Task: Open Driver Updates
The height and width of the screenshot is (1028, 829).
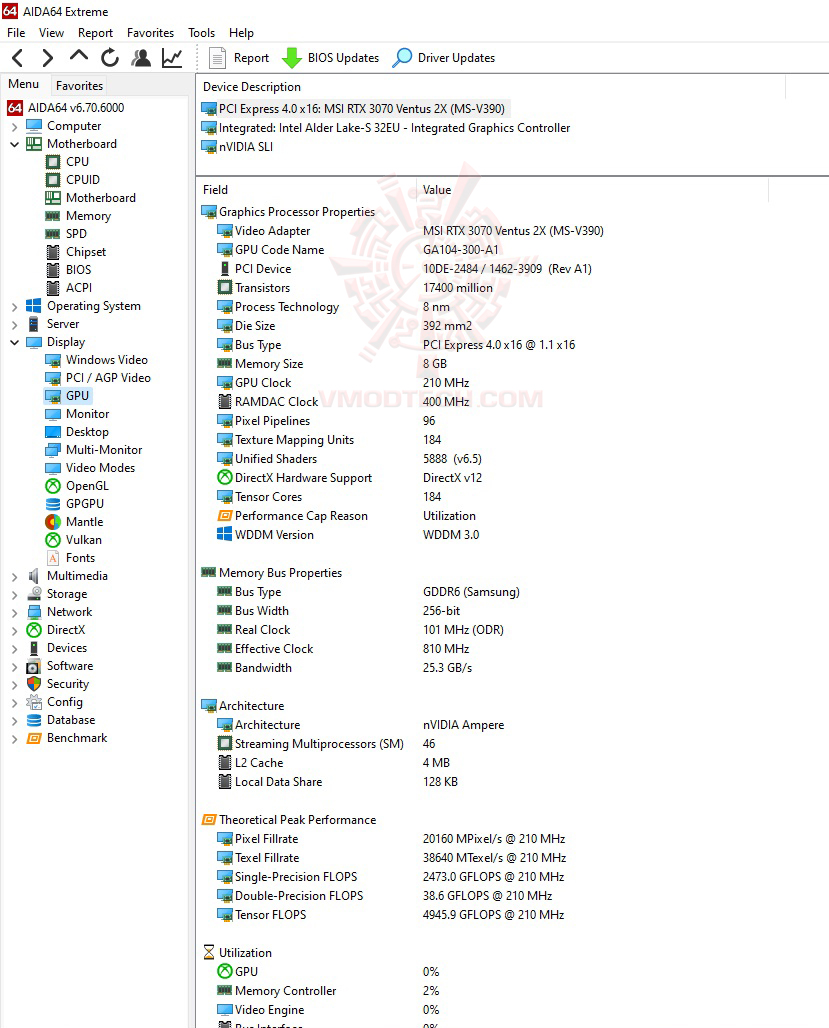Action: tap(443, 58)
